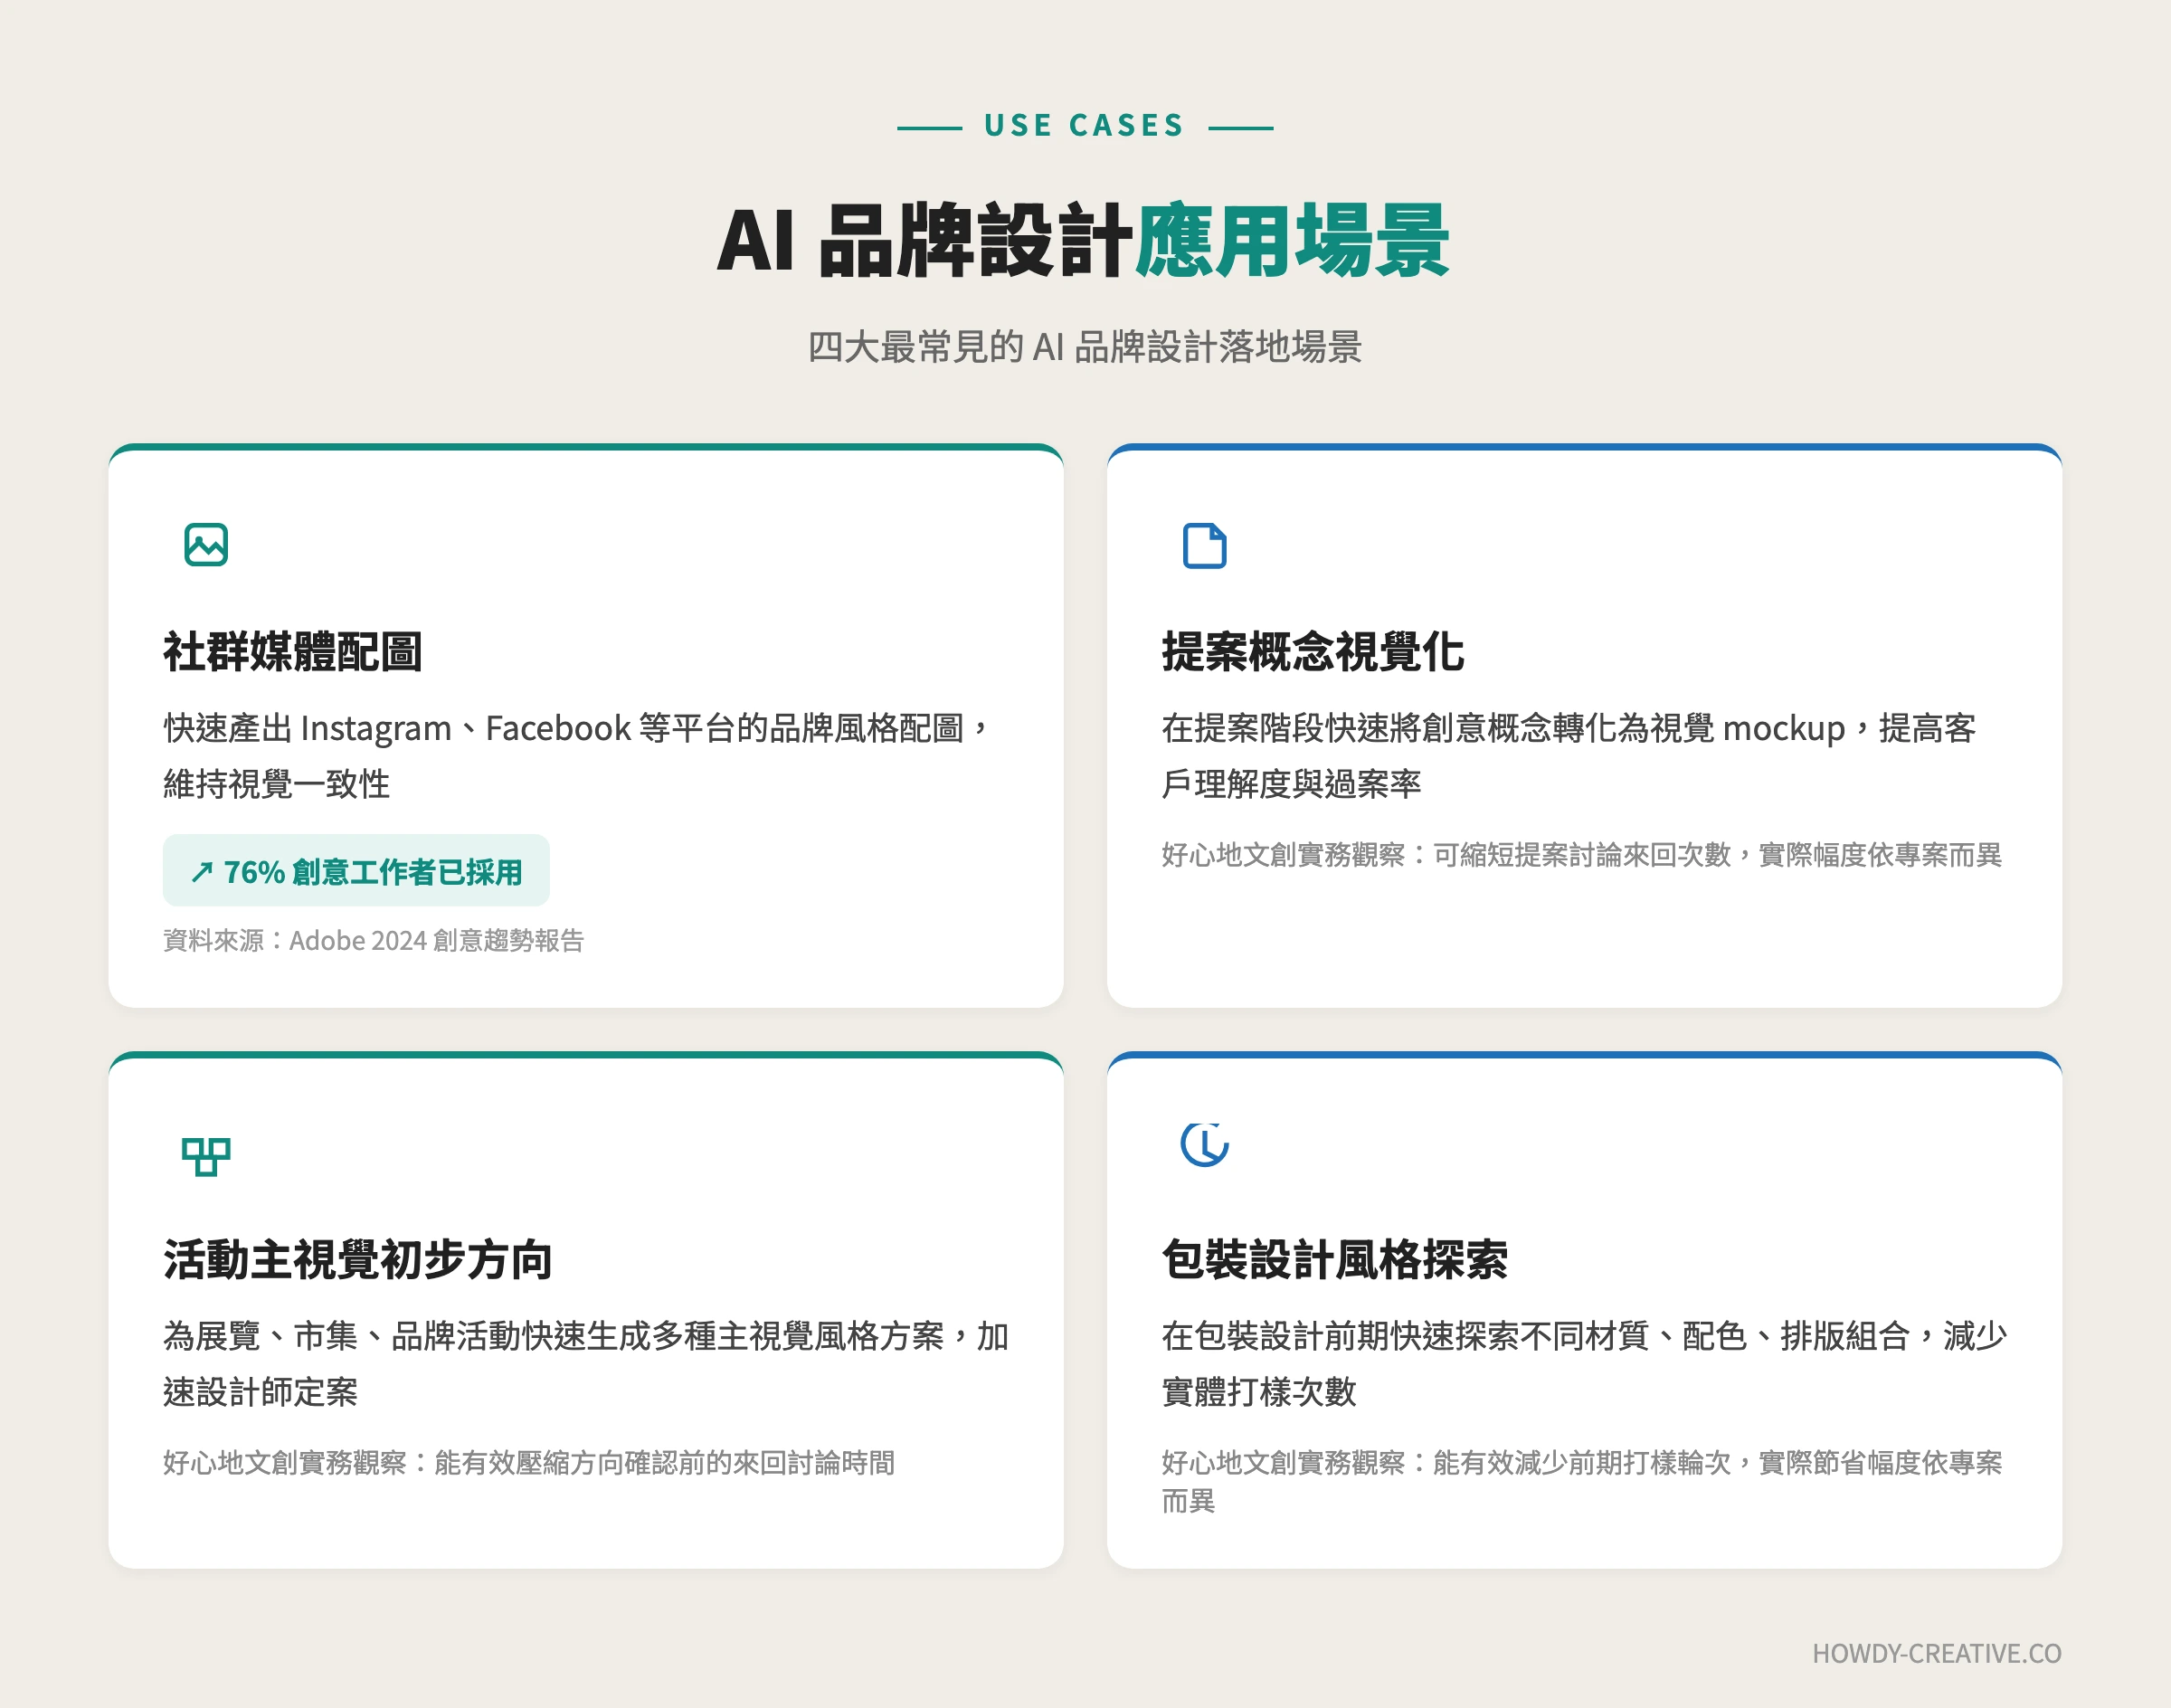Click the image icon above 社群媒體配圖
Viewport: 2171px width, 1708px height.
[206, 545]
